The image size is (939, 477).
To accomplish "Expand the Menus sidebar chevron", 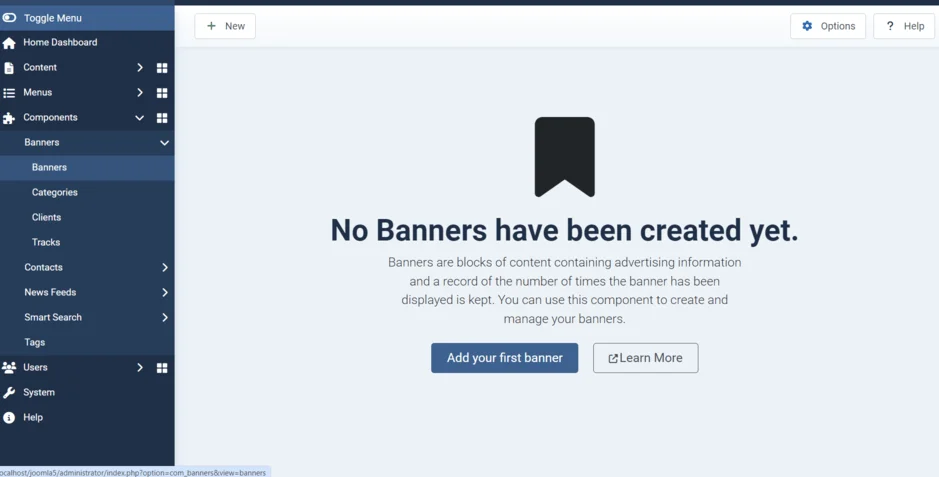I will point(140,93).
